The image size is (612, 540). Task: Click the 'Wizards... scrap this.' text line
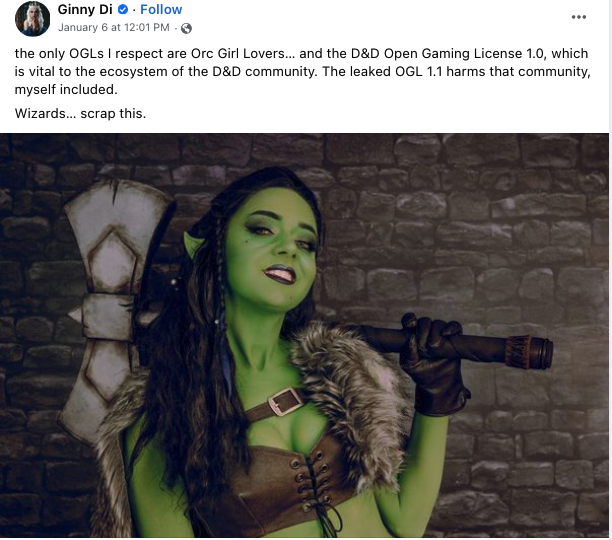tap(80, 114)
